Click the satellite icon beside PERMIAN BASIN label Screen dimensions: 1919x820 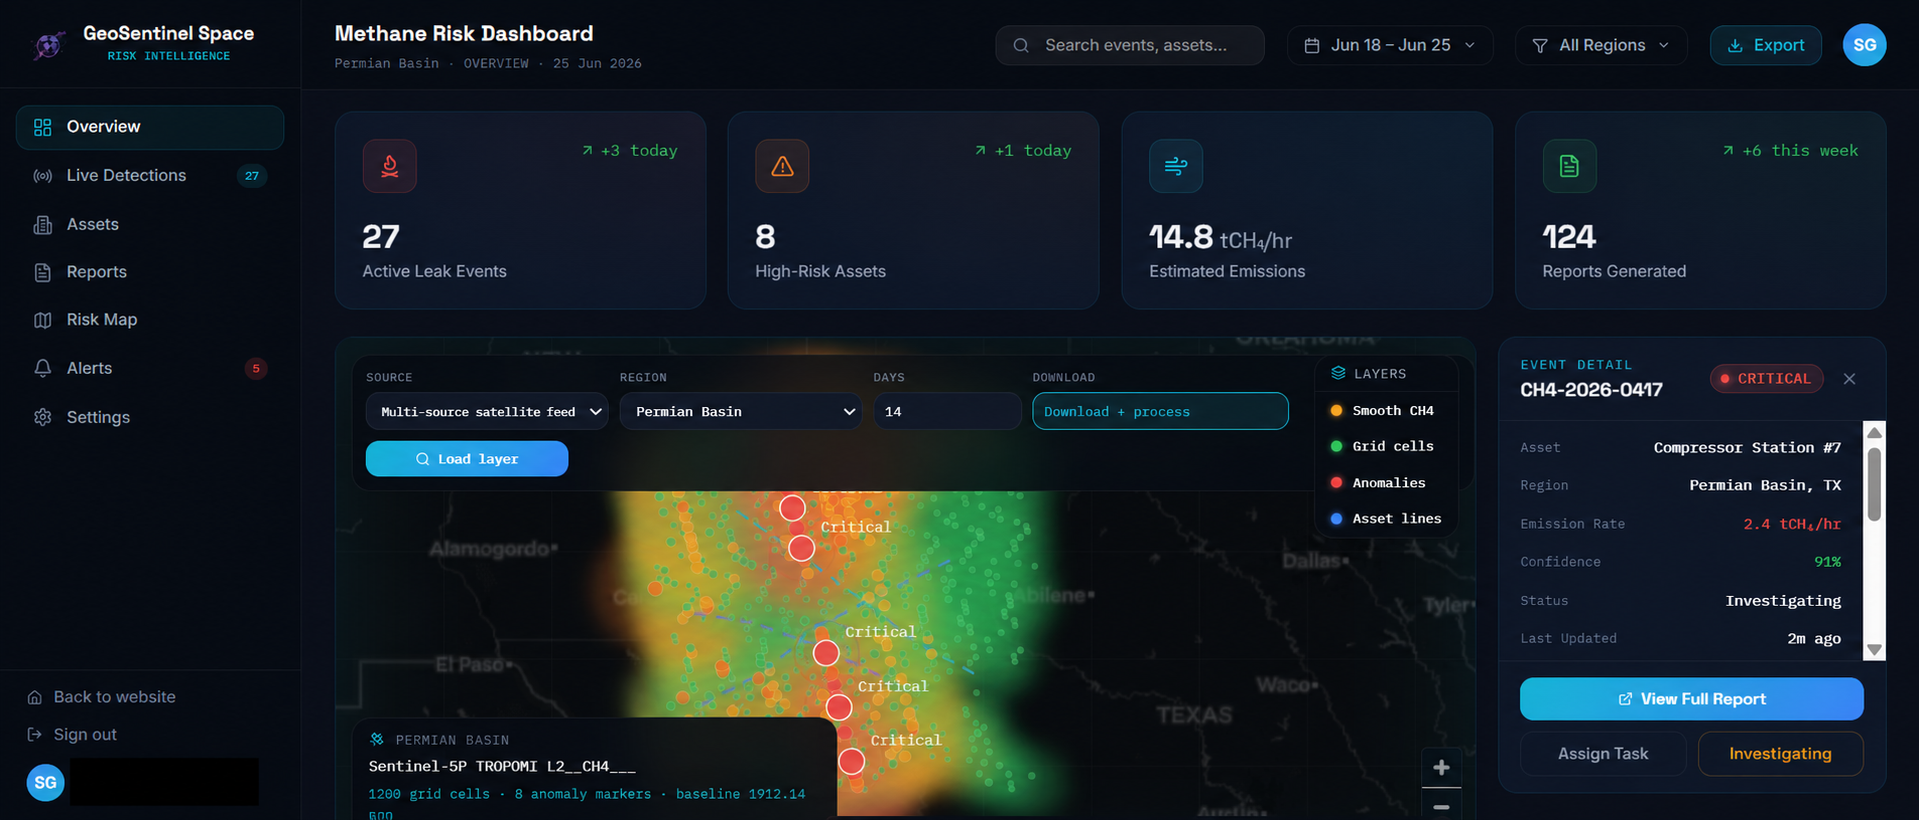[x=377, y=739]
